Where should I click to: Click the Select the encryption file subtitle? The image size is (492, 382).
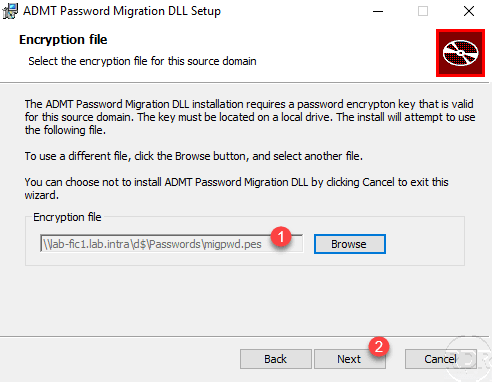click(x=142, y=61)
